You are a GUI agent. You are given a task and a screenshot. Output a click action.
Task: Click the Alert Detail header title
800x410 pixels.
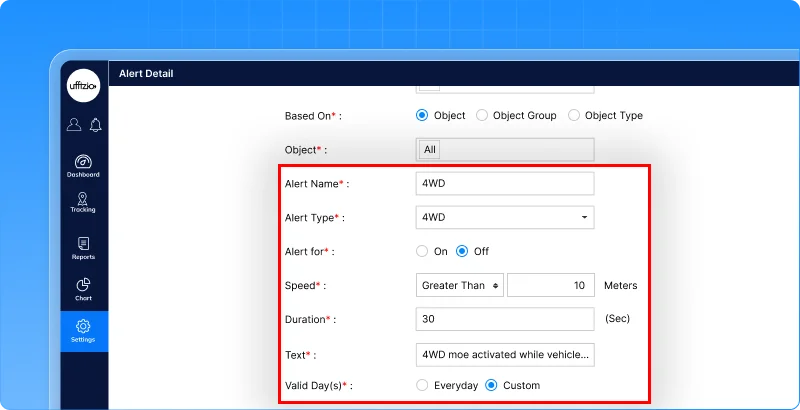click(146, 73)
